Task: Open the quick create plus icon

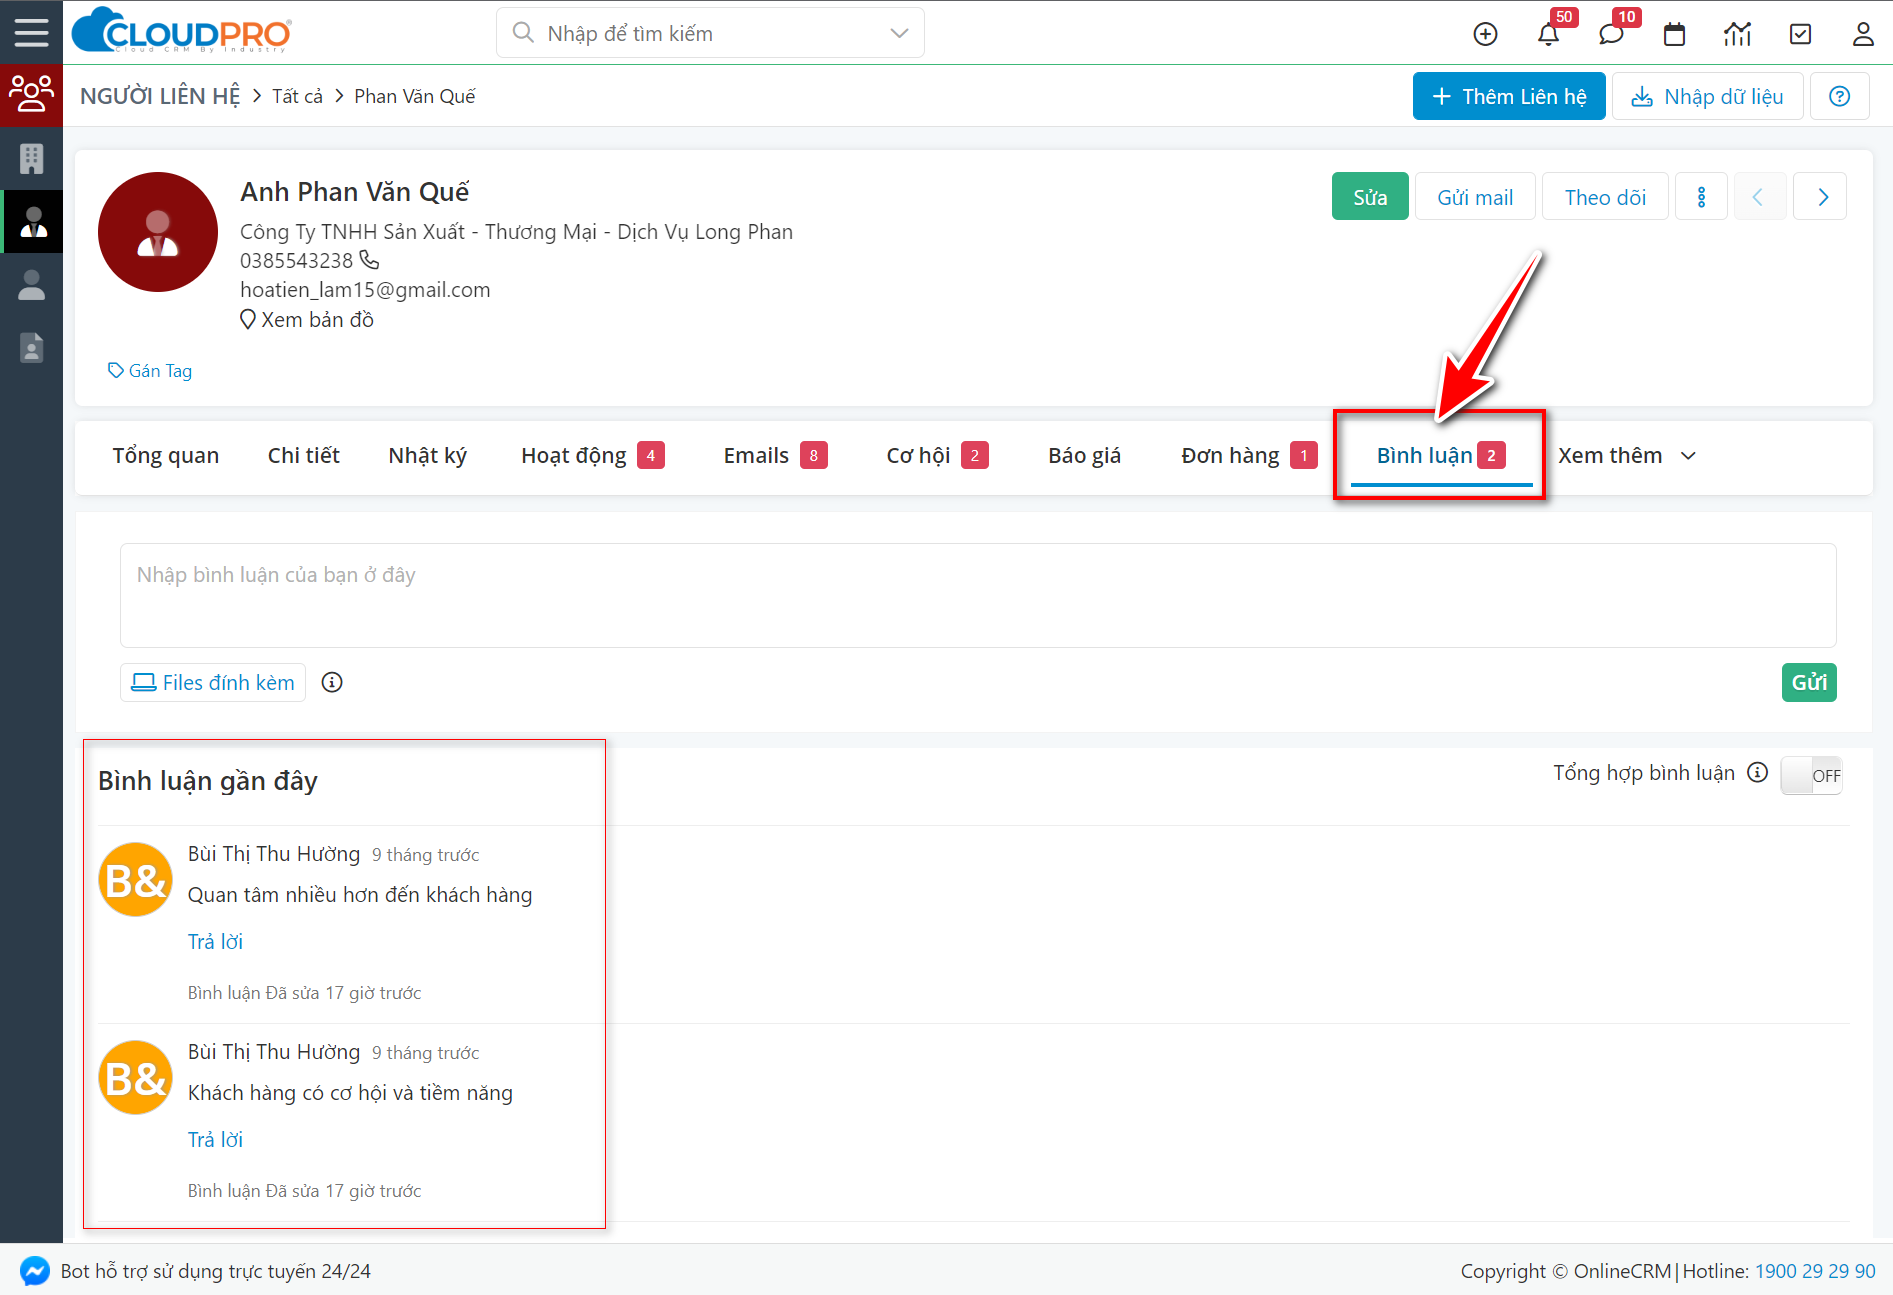Action: [1485, 34]
